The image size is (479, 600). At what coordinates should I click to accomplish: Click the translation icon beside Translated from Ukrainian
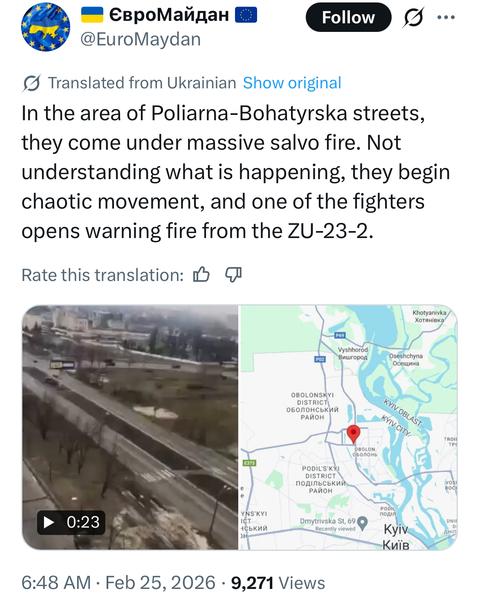31,83
